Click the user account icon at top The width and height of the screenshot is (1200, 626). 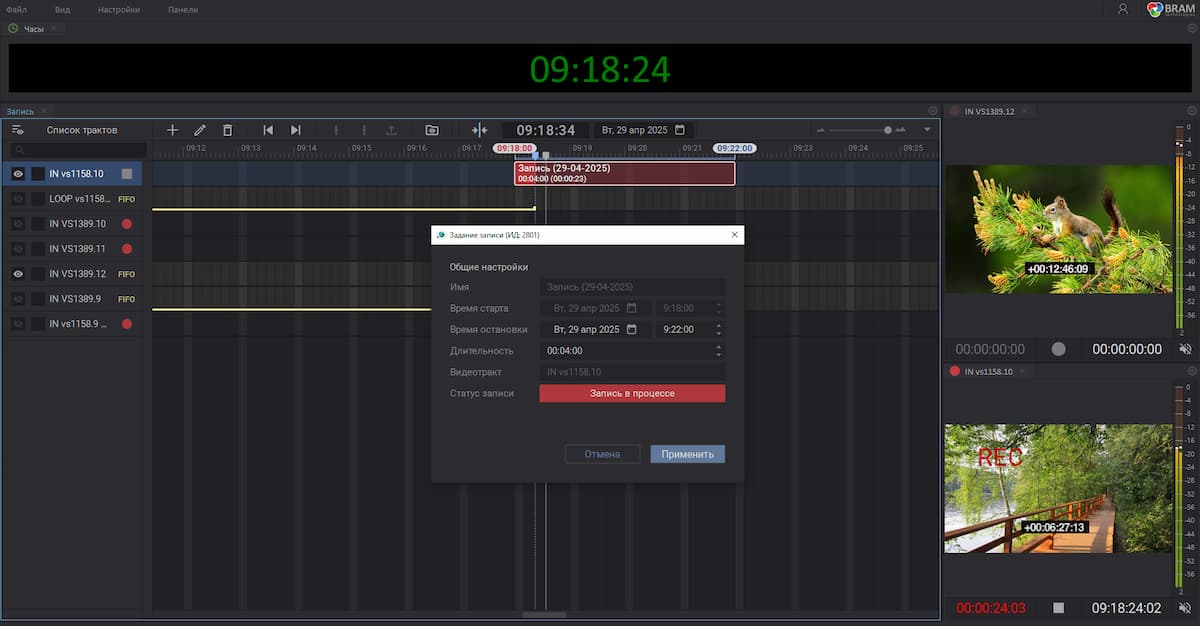click(1123, 9)
